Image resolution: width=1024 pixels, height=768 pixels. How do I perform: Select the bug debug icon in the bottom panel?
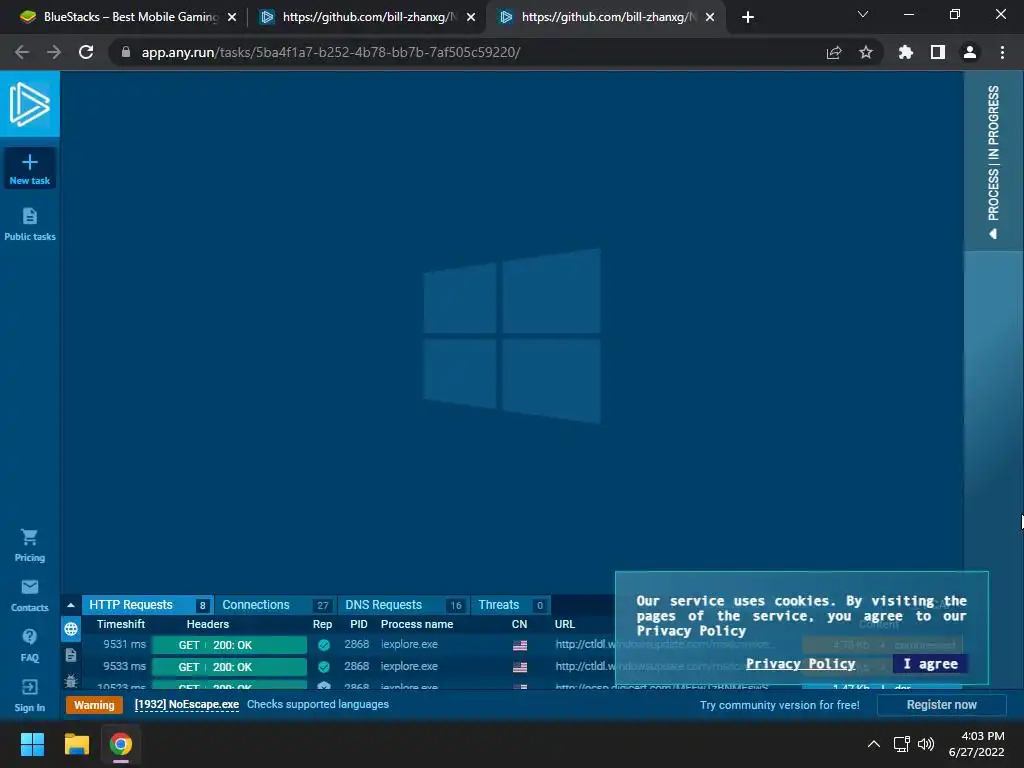click(71, 680)
